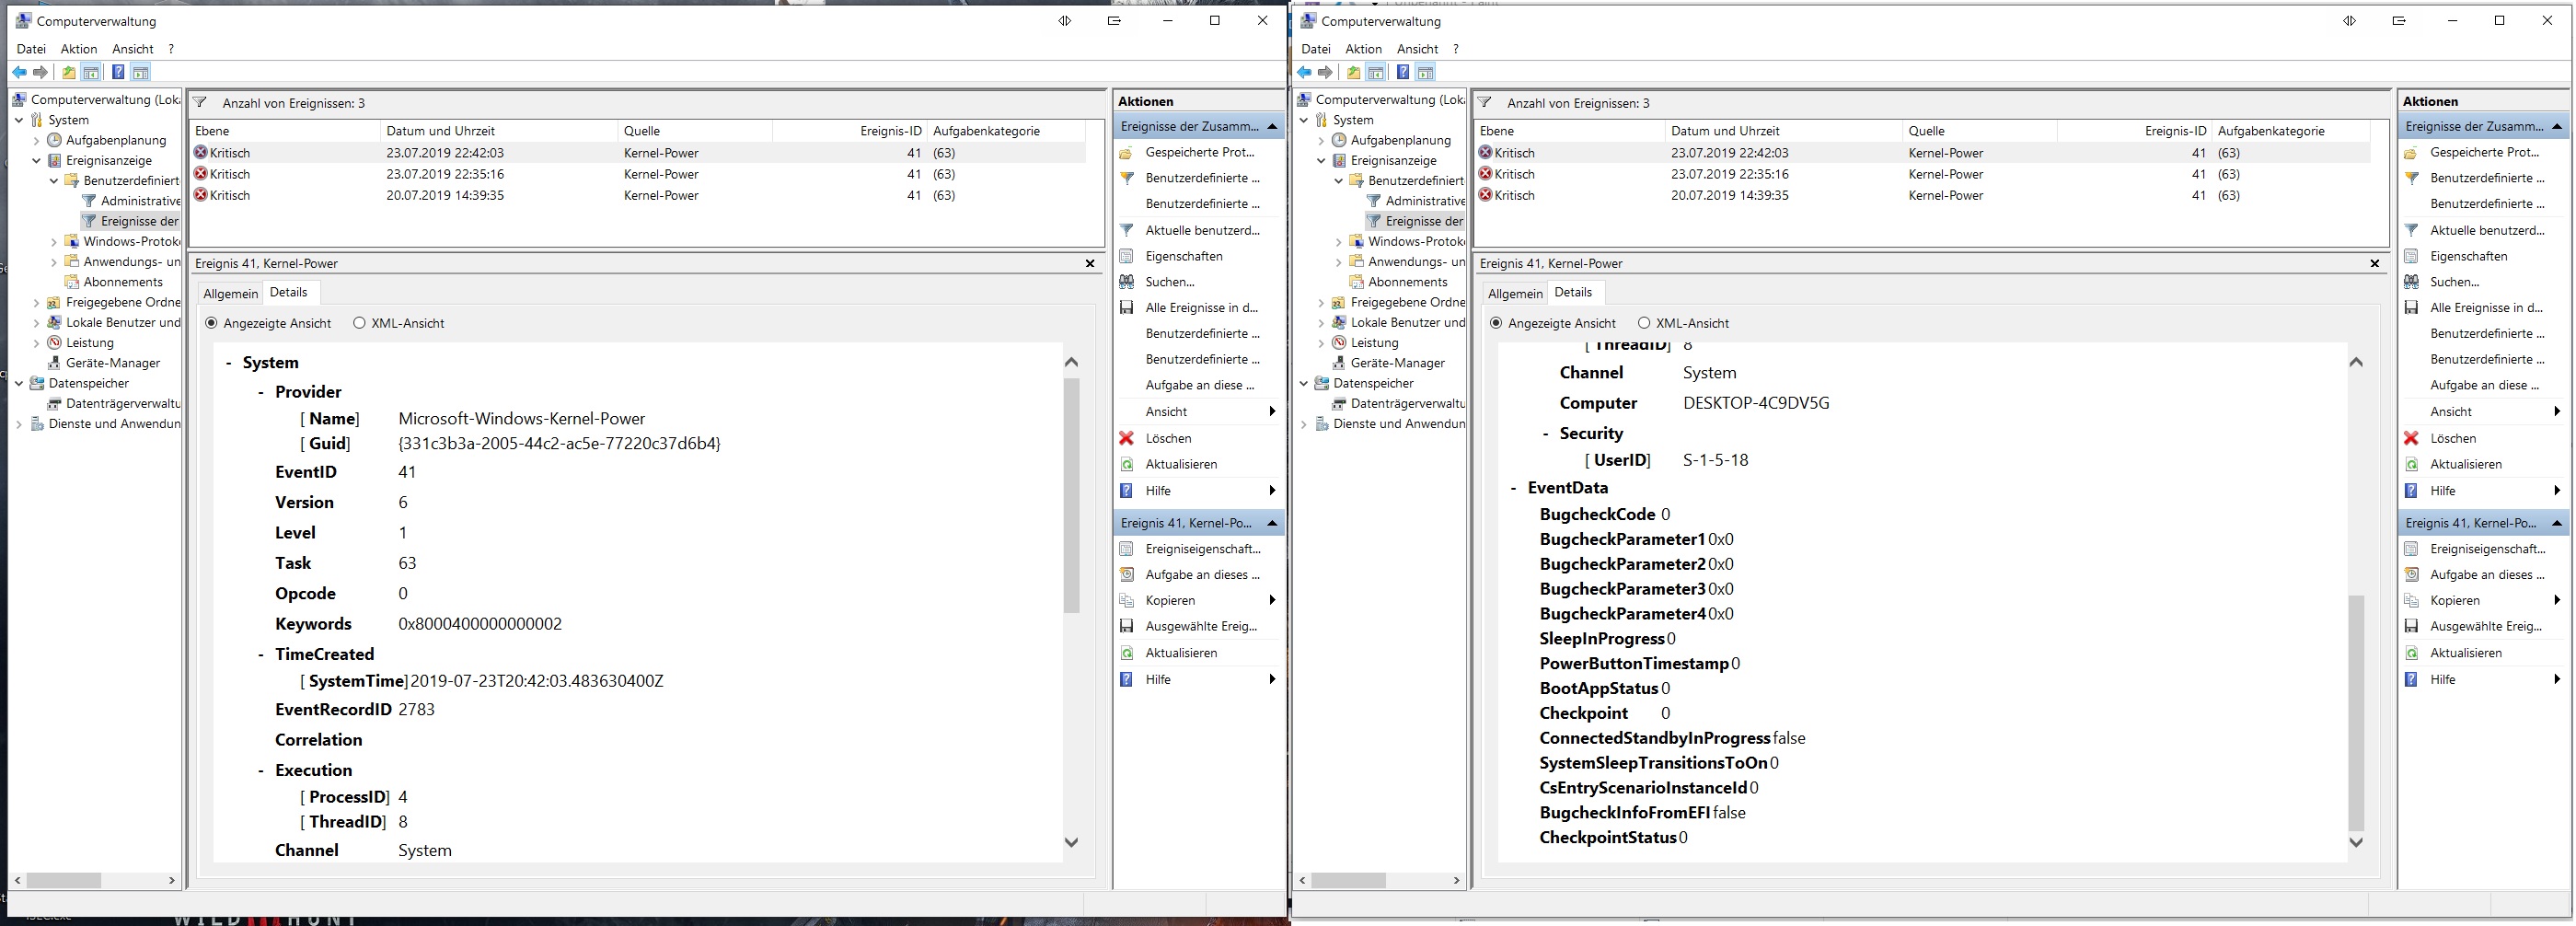Click the Back arrow in left window toolbar
Screen dimensions: 2576x926
point(19,72)
